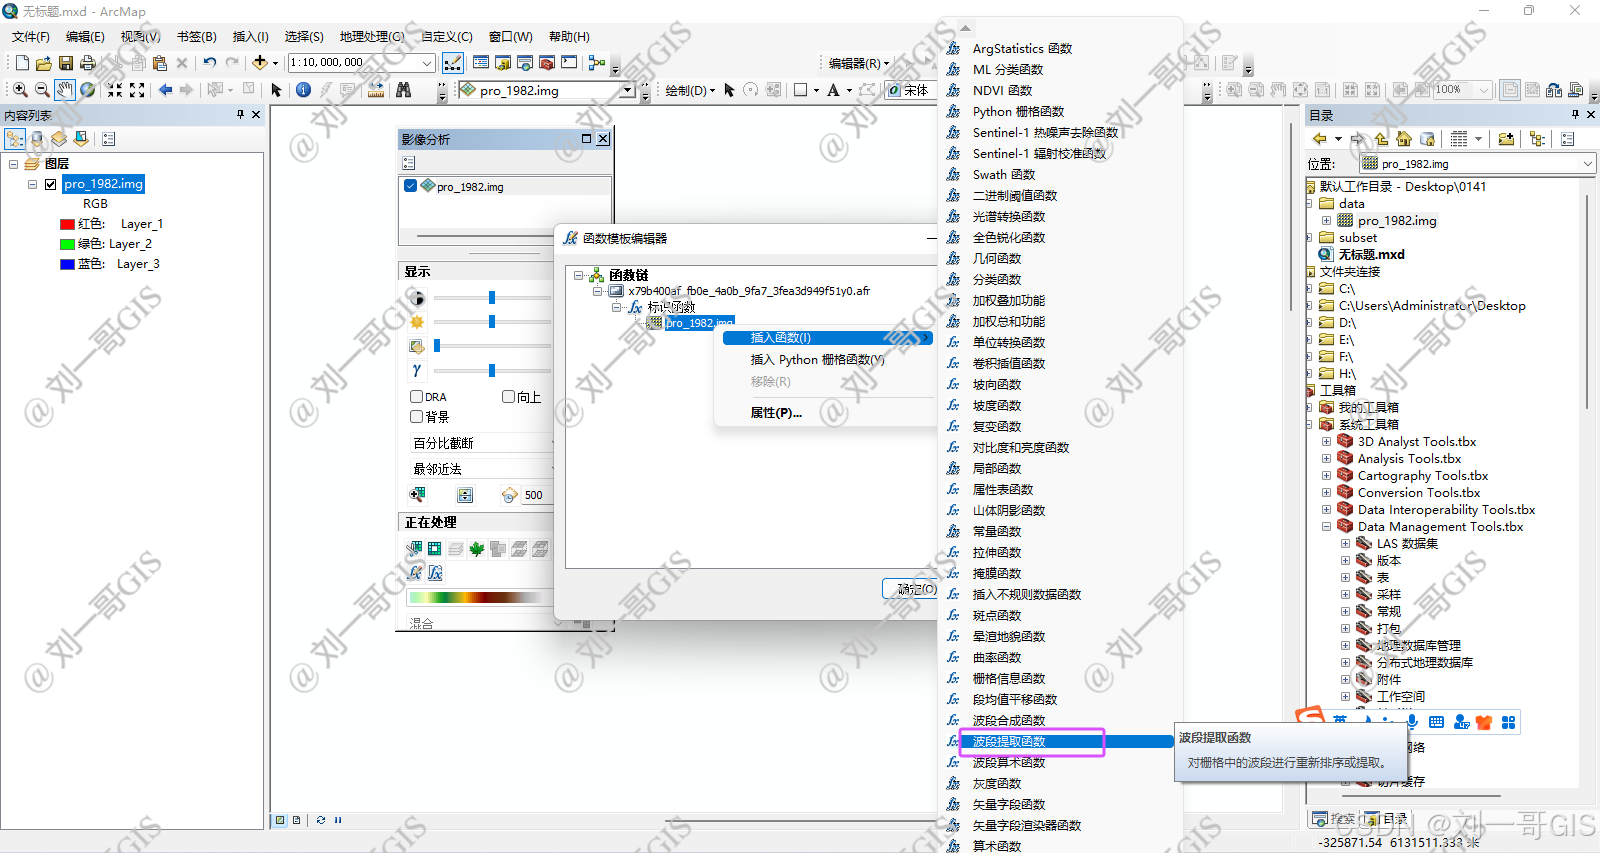1600x853 pixels.
Task: Enable the DRA checkbox
Action: [x=417, y=397]
